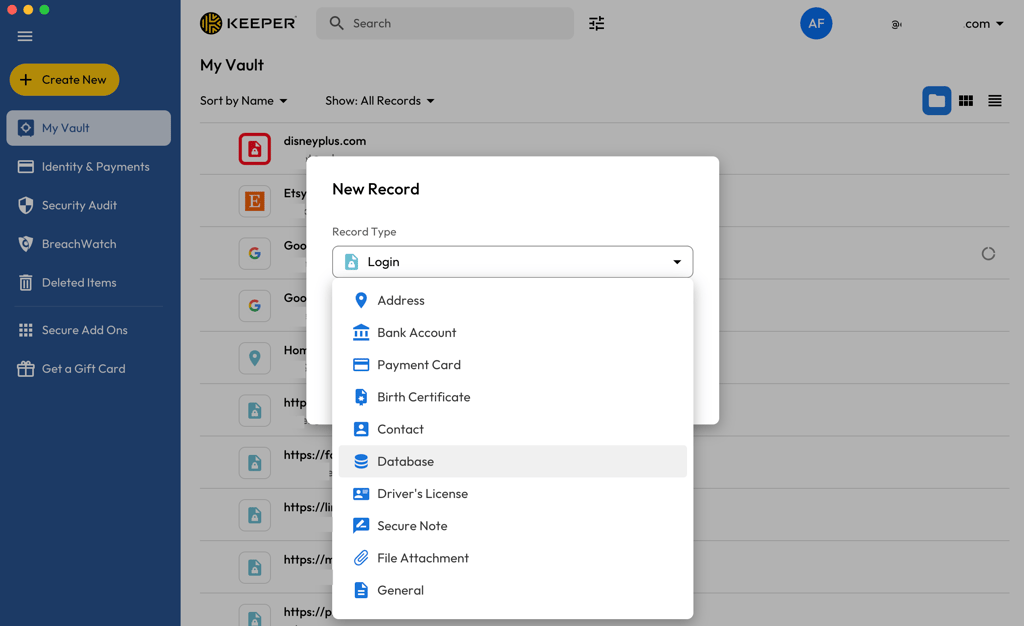Viewport: 1024px width, 626px height.
Task: Click the search magnifier icon
Action: click(336, 23)
